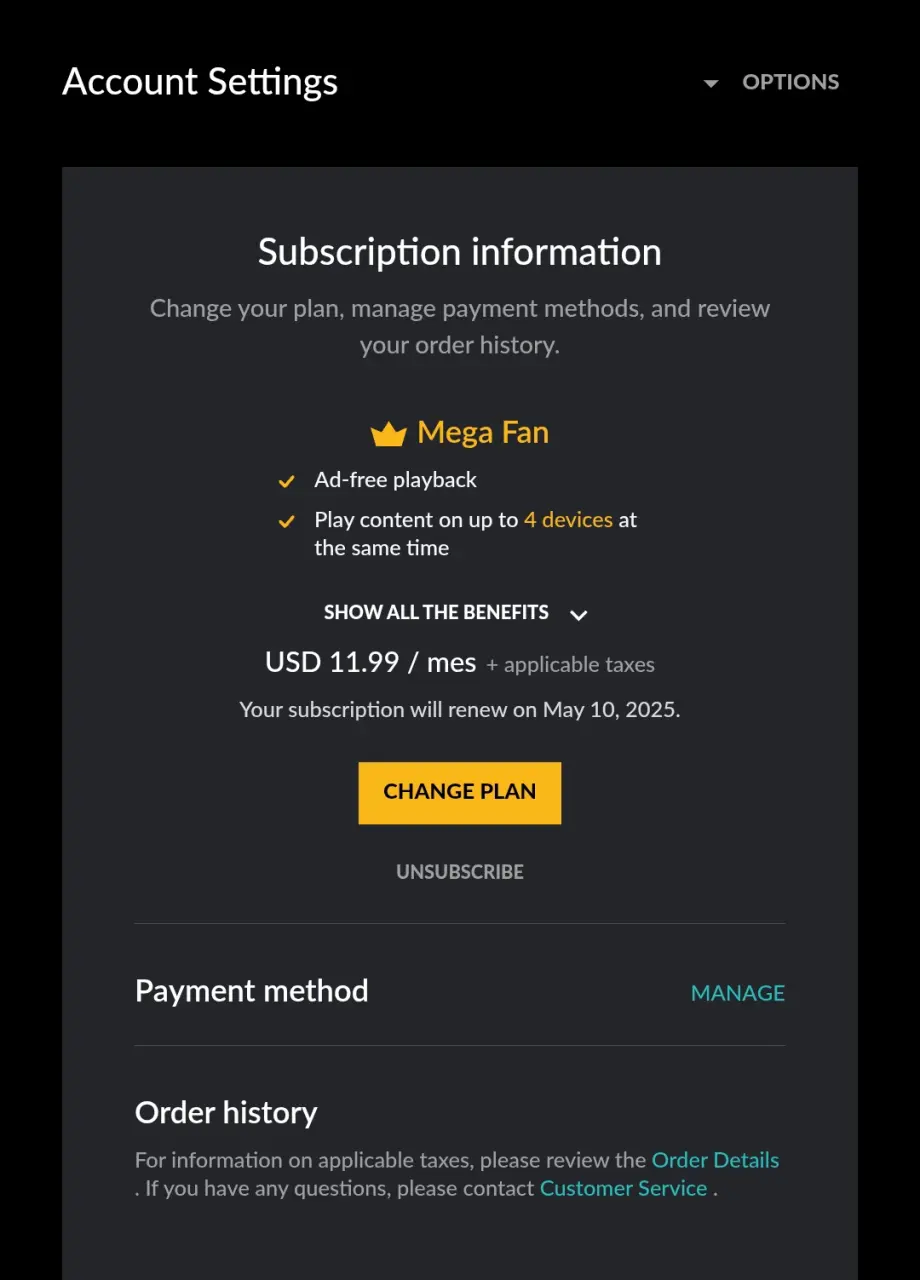
Task: Click the Subscription information heading
Action: [460, 252]
